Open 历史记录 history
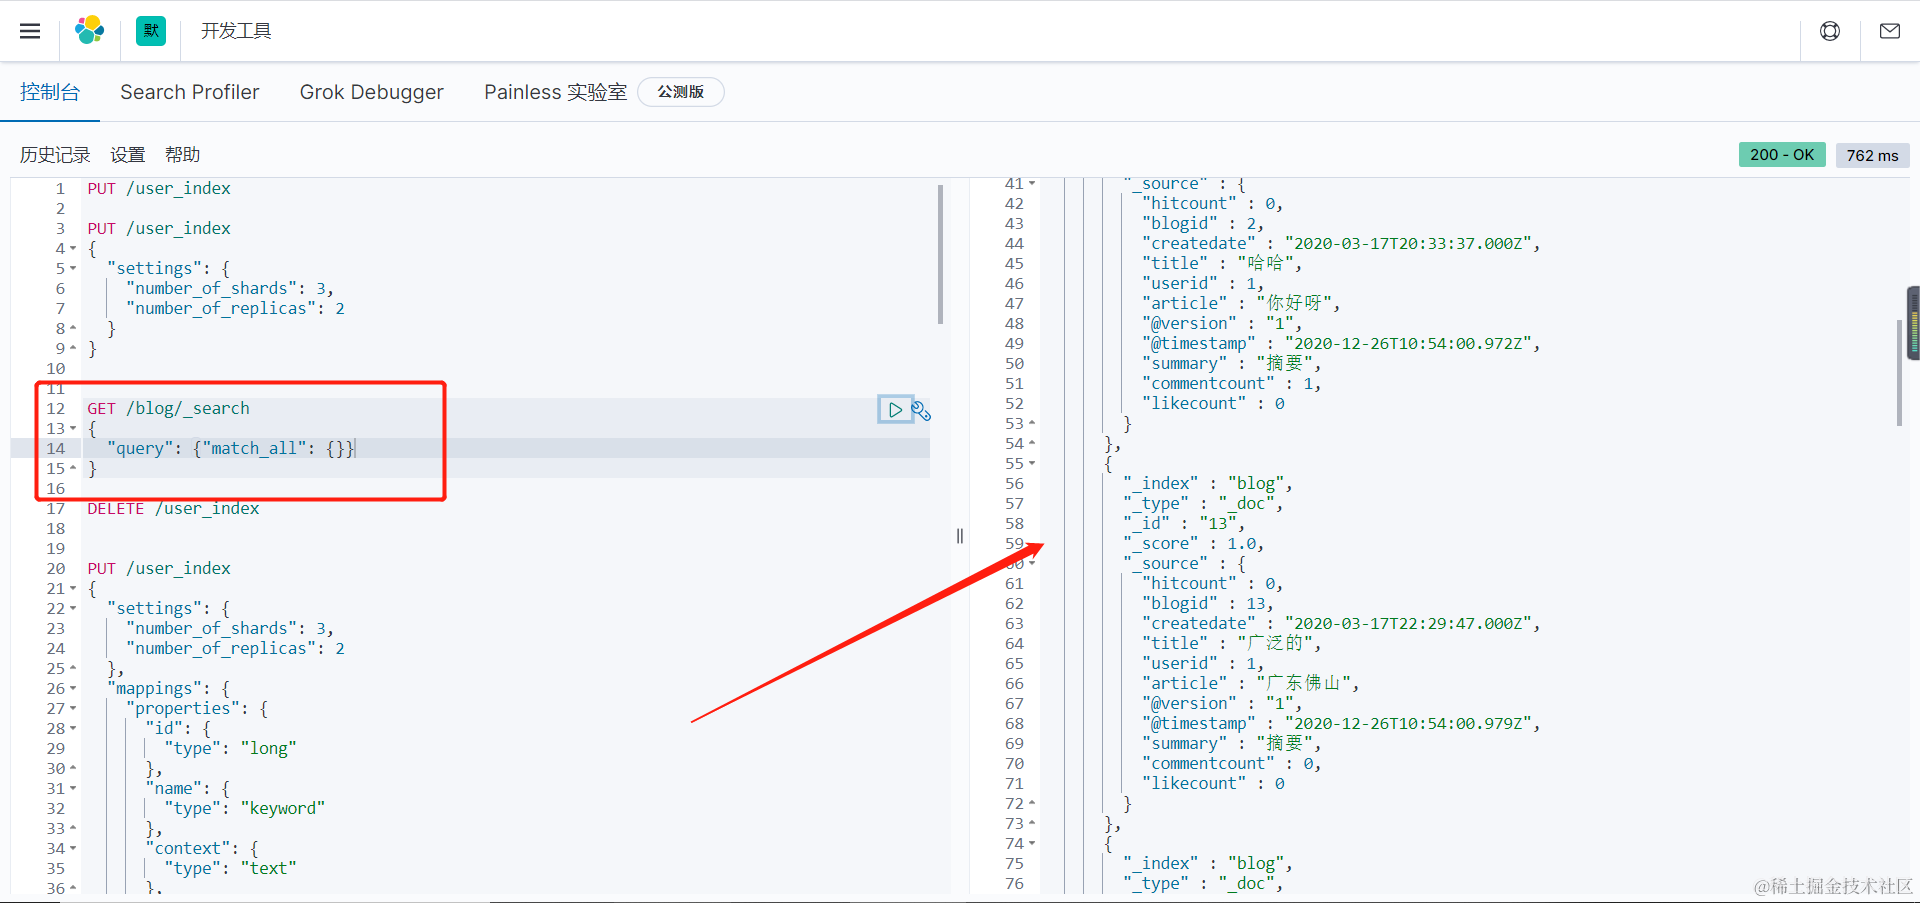 55,155
